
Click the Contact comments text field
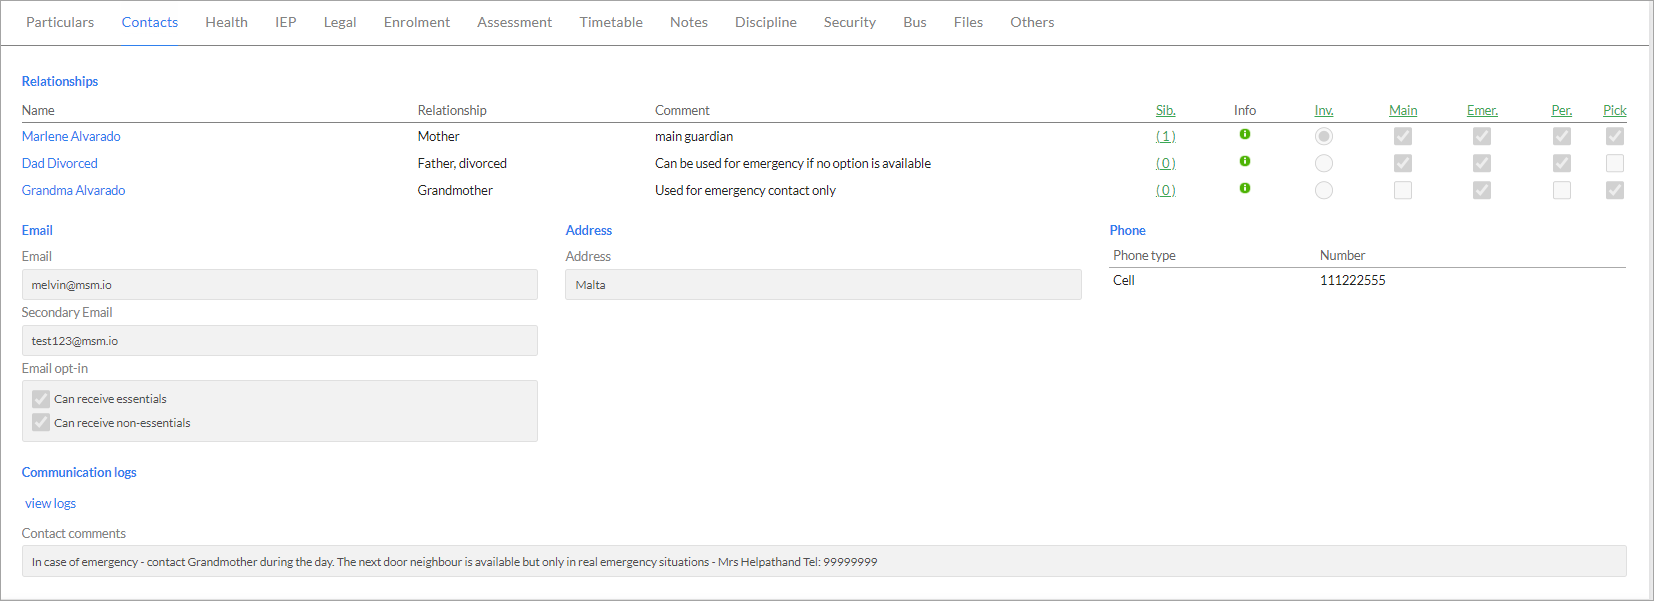(x=824, y=561)
